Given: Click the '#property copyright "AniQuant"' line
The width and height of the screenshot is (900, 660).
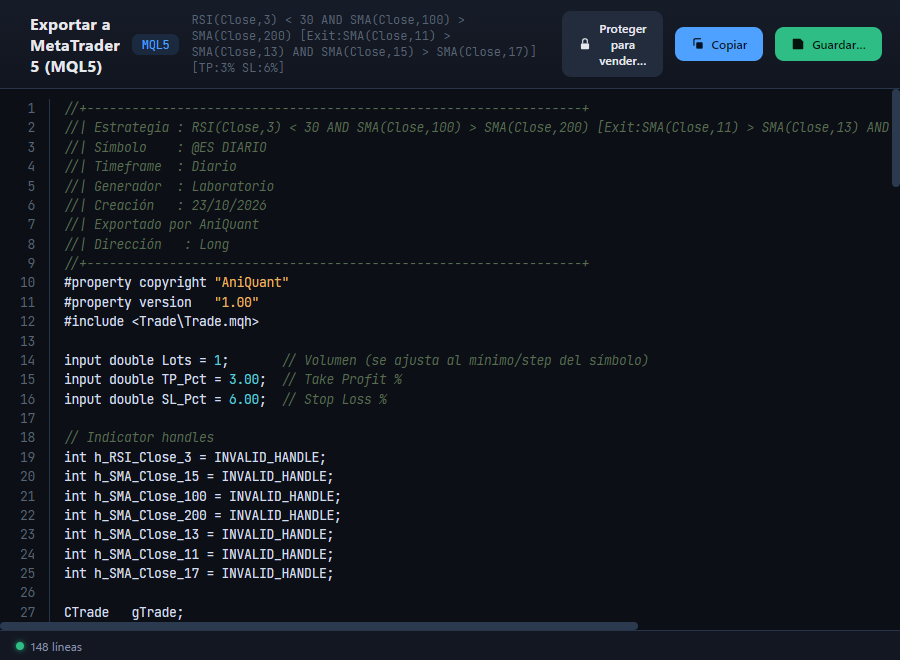Looking at the screenshot, I should tap(176, 282).
